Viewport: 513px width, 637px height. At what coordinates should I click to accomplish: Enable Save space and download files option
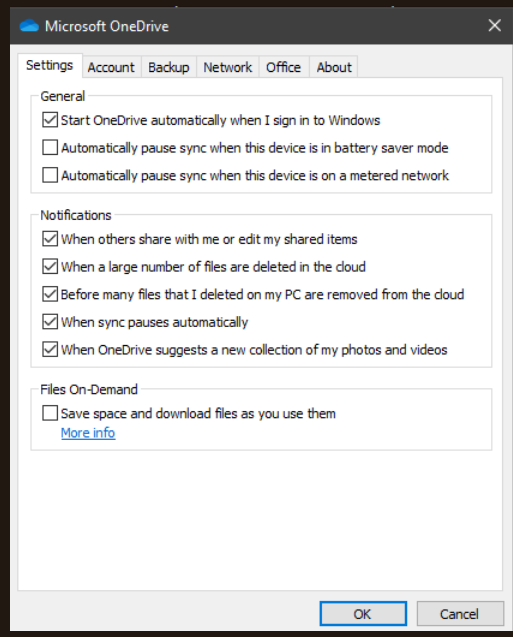click(x=50, y=414)
